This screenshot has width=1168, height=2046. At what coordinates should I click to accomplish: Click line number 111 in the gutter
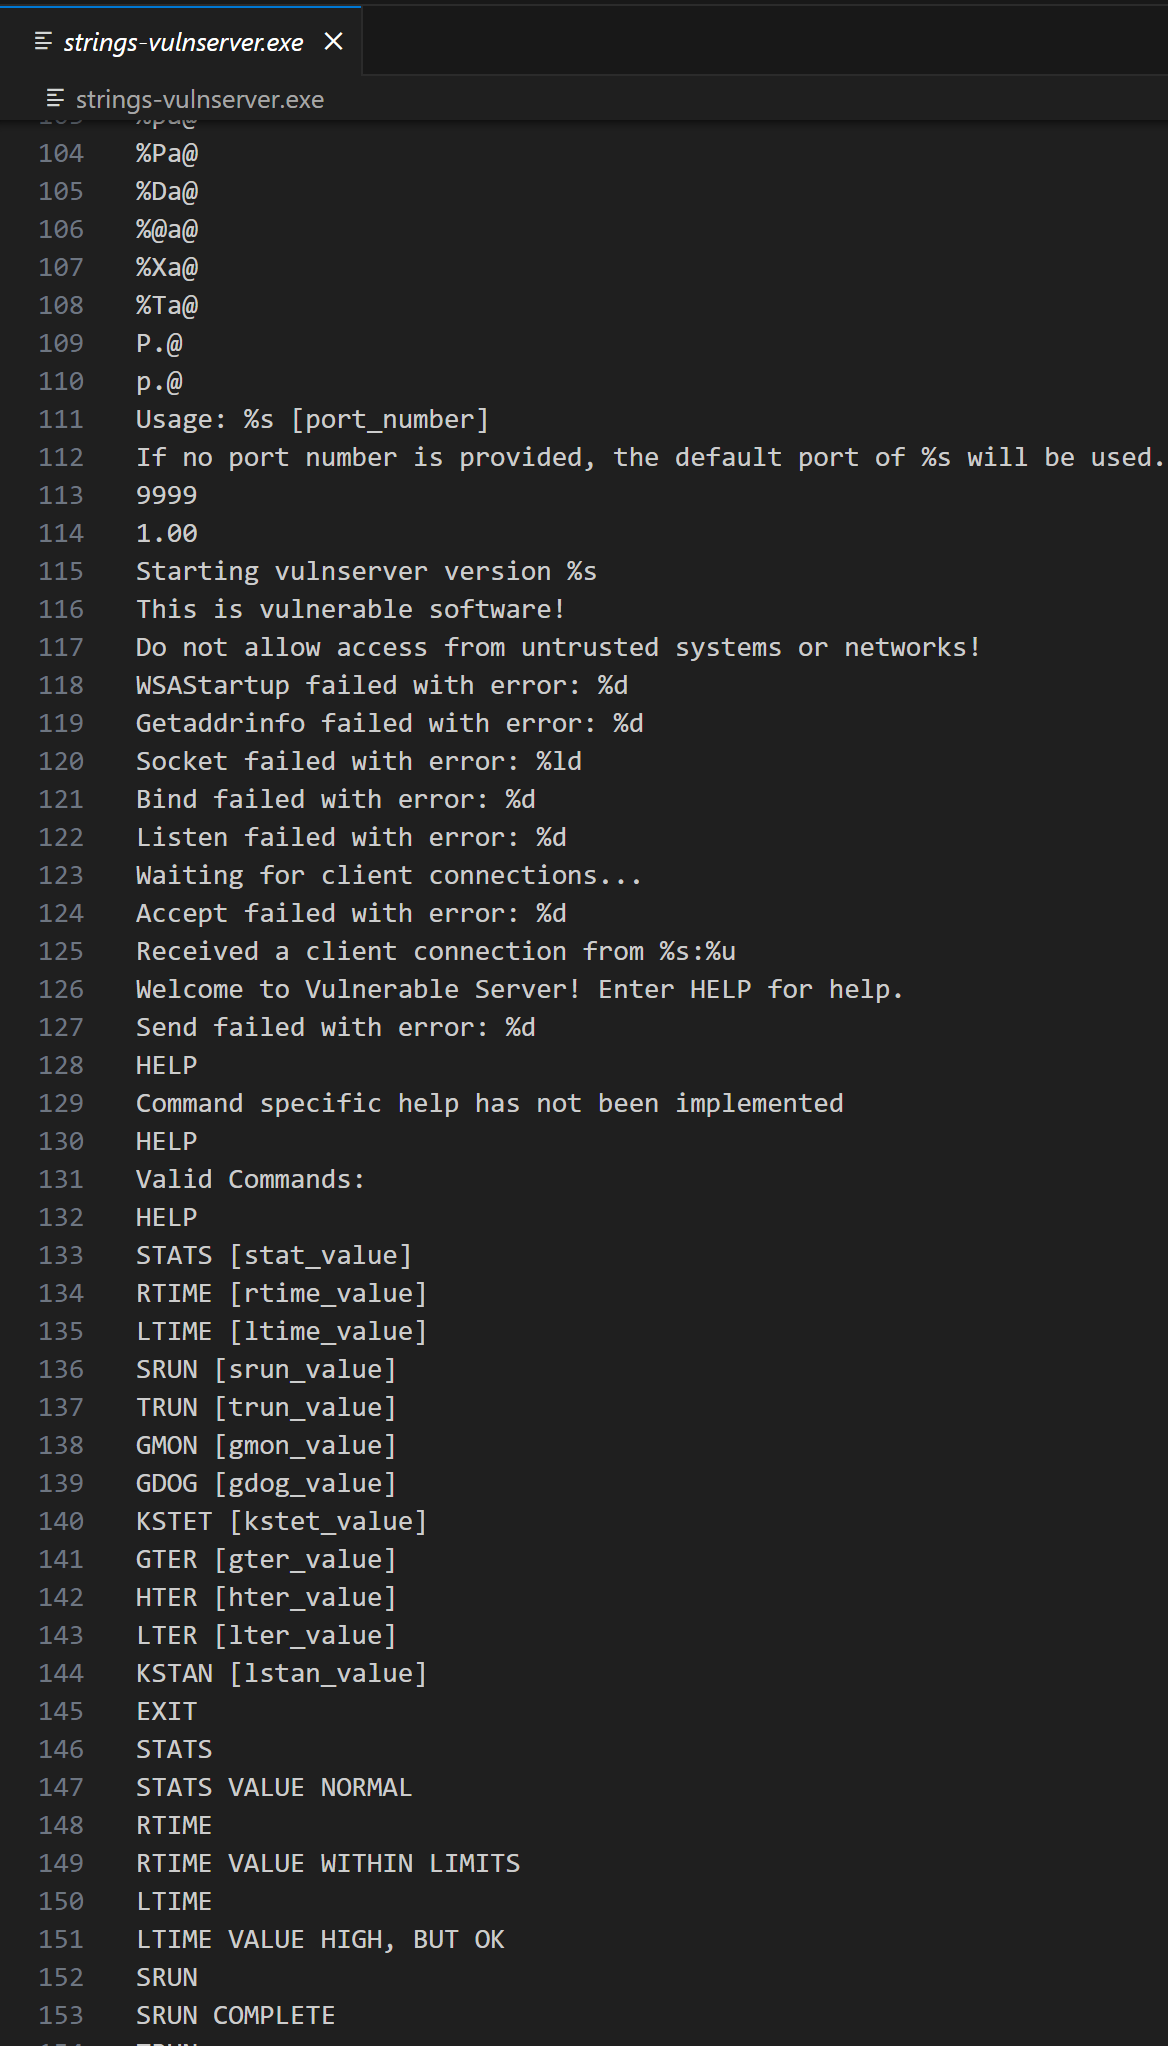[61, 419]
